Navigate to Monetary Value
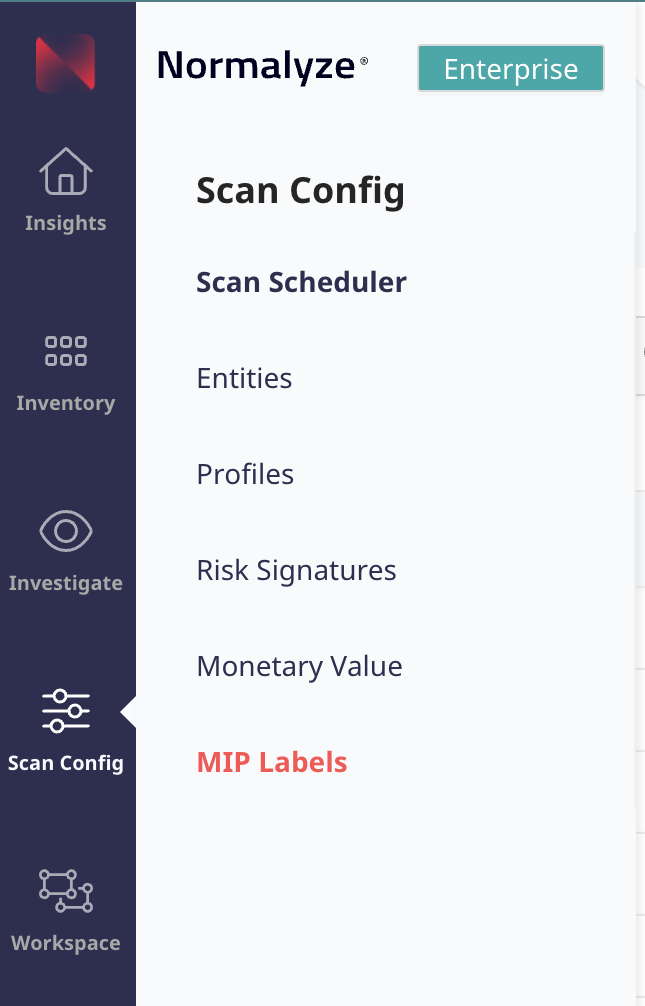Screen dimensions: 645x1006 click(x=299, y=666)
